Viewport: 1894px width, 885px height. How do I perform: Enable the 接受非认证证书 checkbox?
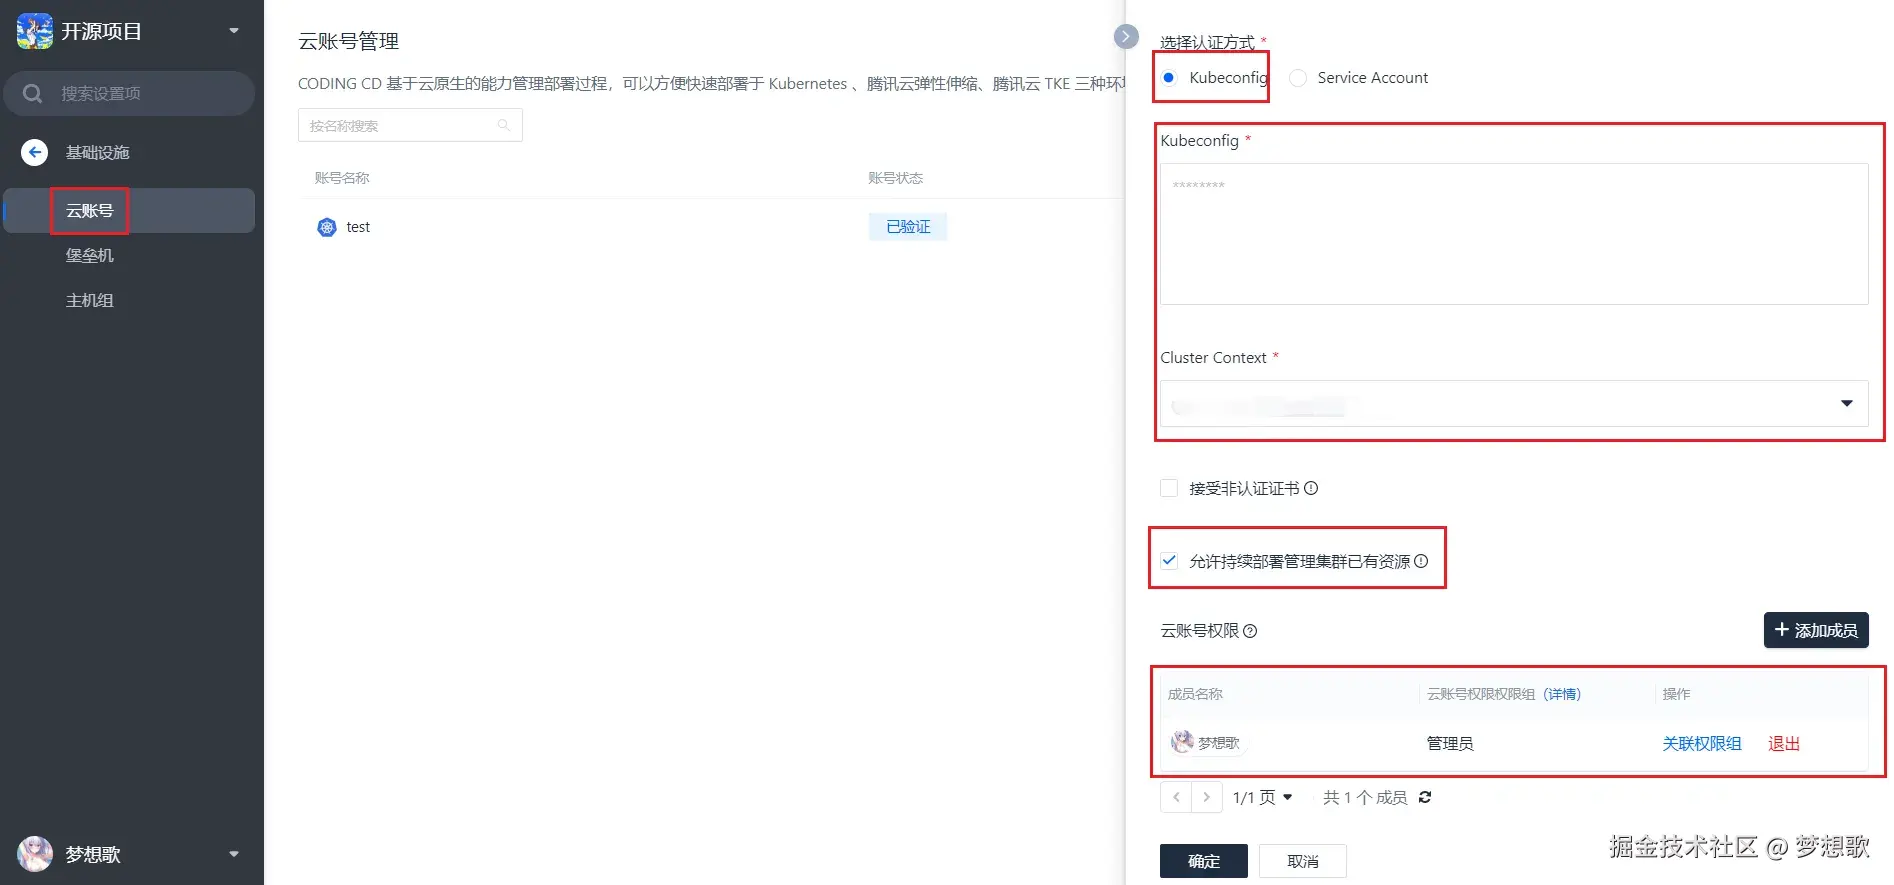[1169, 488]
